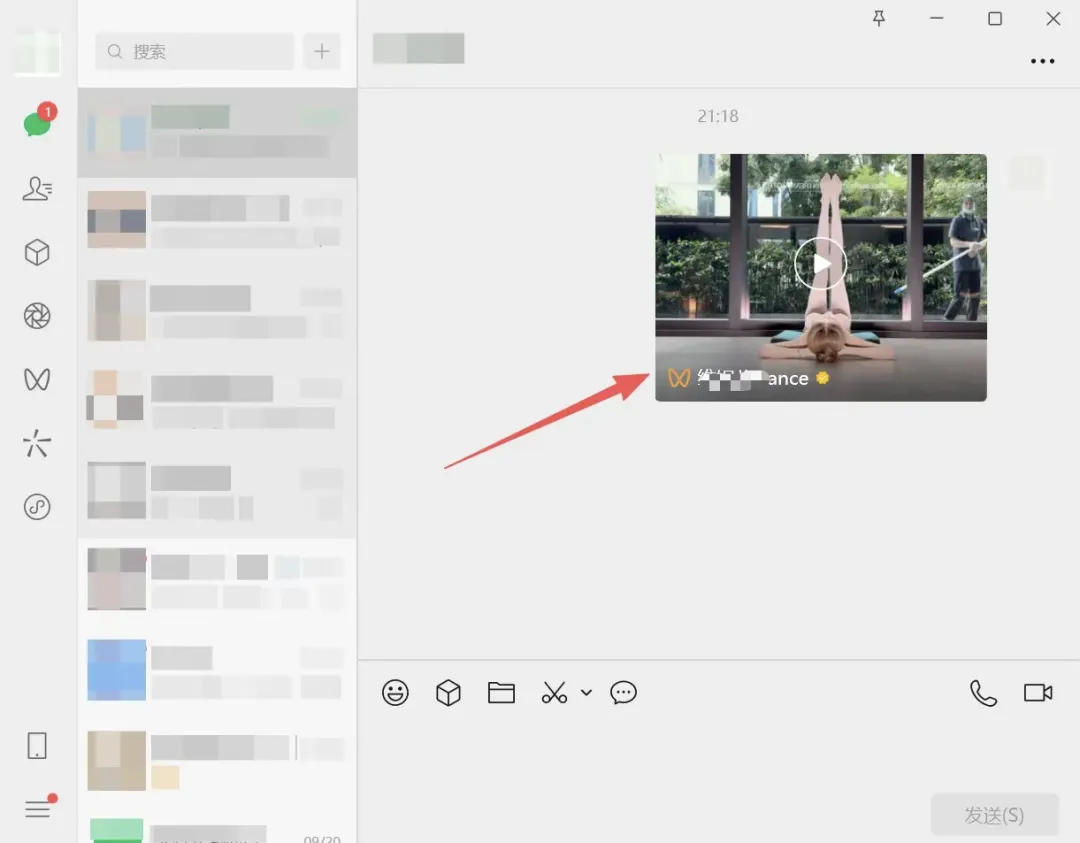Open the send file folder icon
This screenshot has height=843, width=1080.
[x=501, y=692]
